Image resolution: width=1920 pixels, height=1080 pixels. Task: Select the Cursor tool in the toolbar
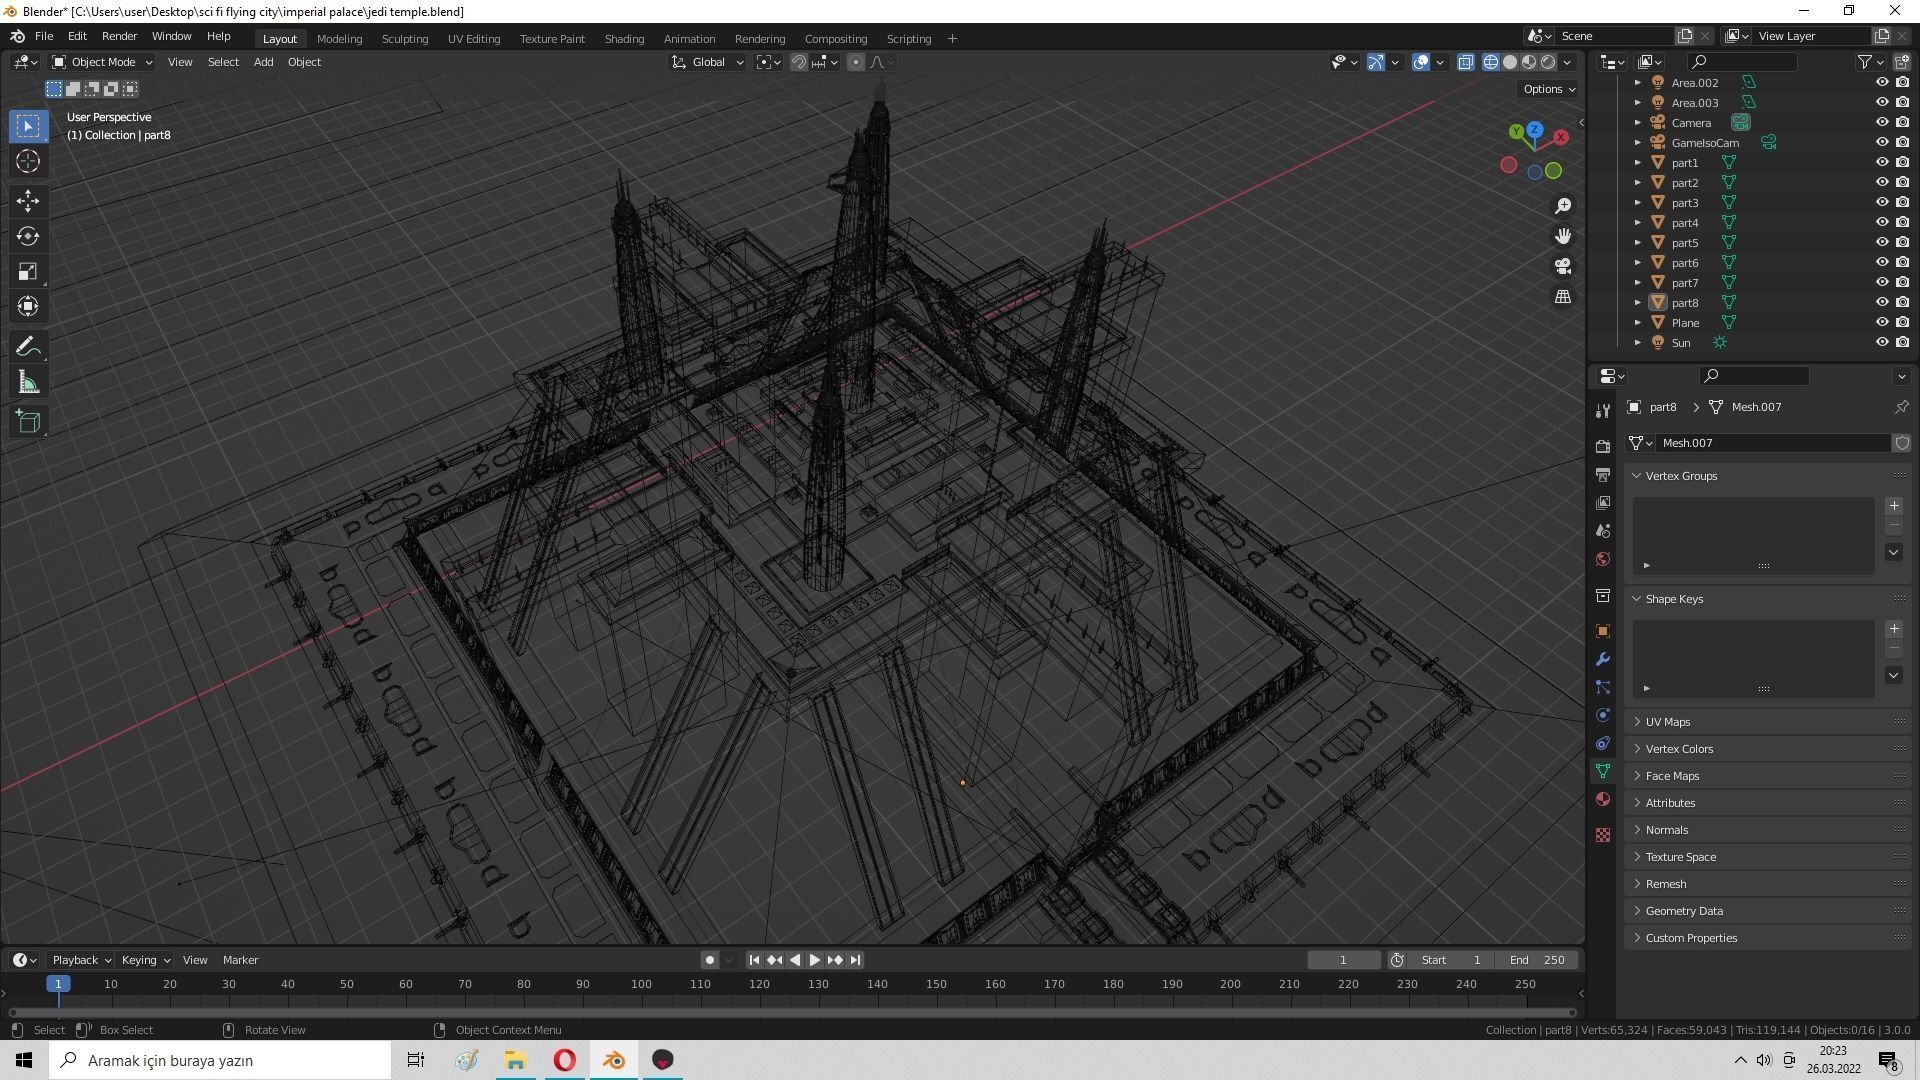click(x=28, y=161)
